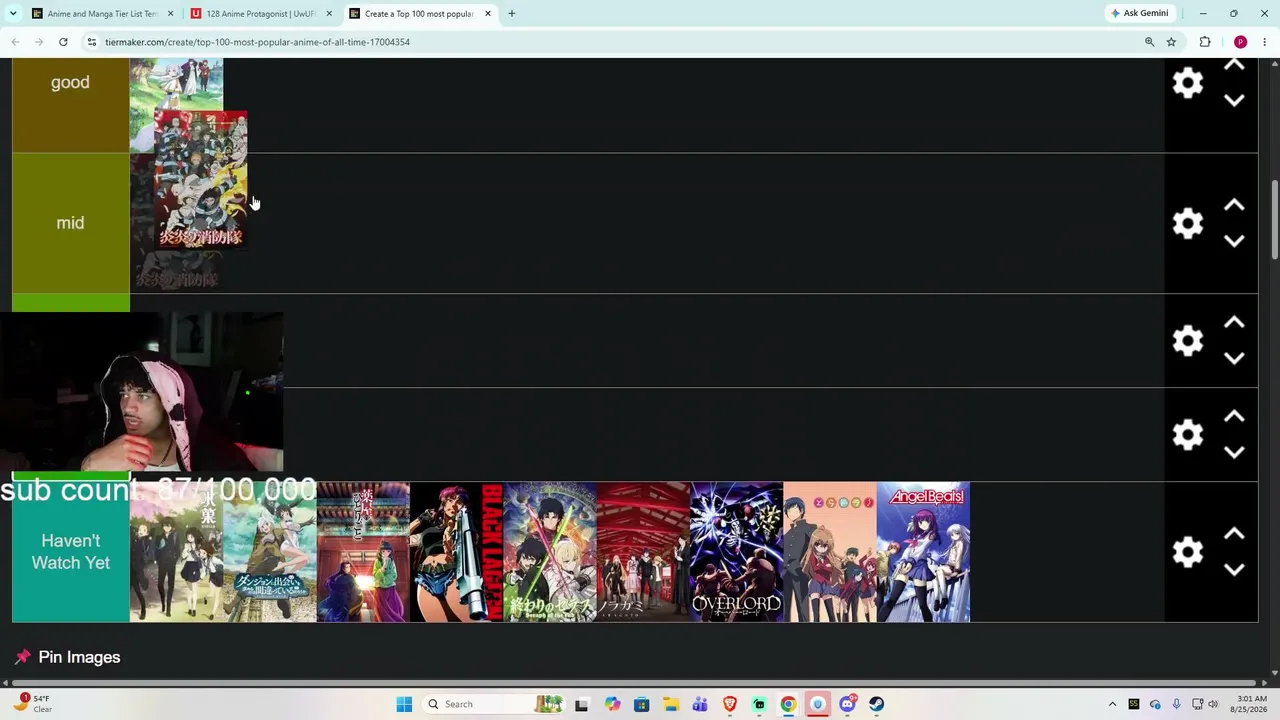Open Task View from the taskbar

coord(582,704)
